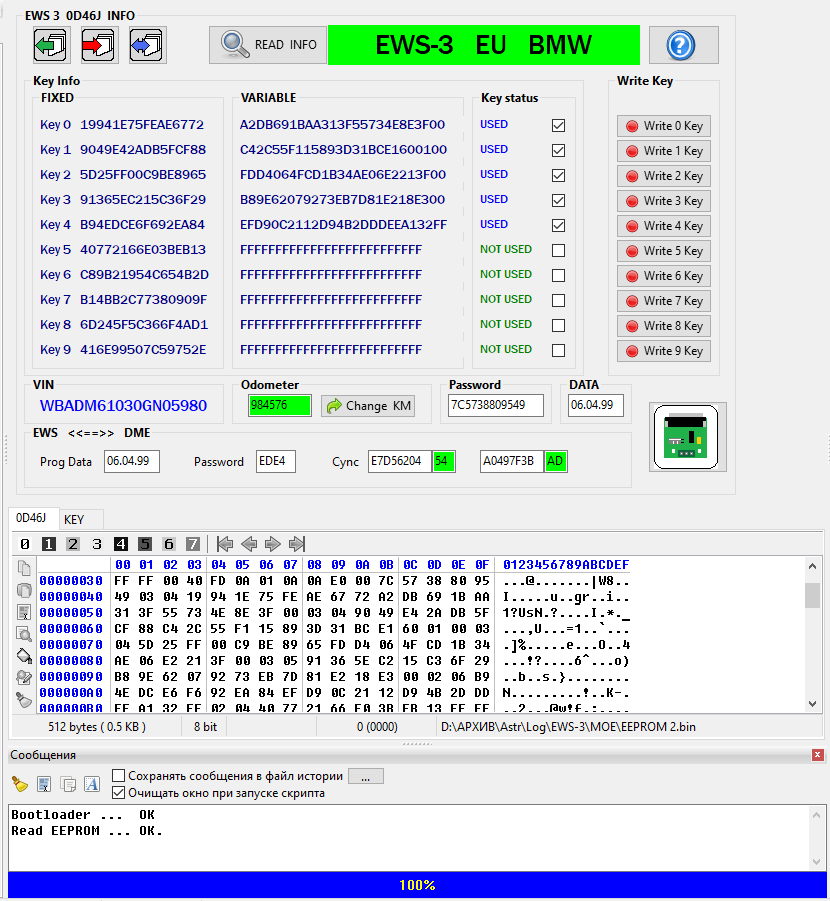Enable saving messages to the history file
Viewport: 830px width, 901px height.
pos(119,776)
